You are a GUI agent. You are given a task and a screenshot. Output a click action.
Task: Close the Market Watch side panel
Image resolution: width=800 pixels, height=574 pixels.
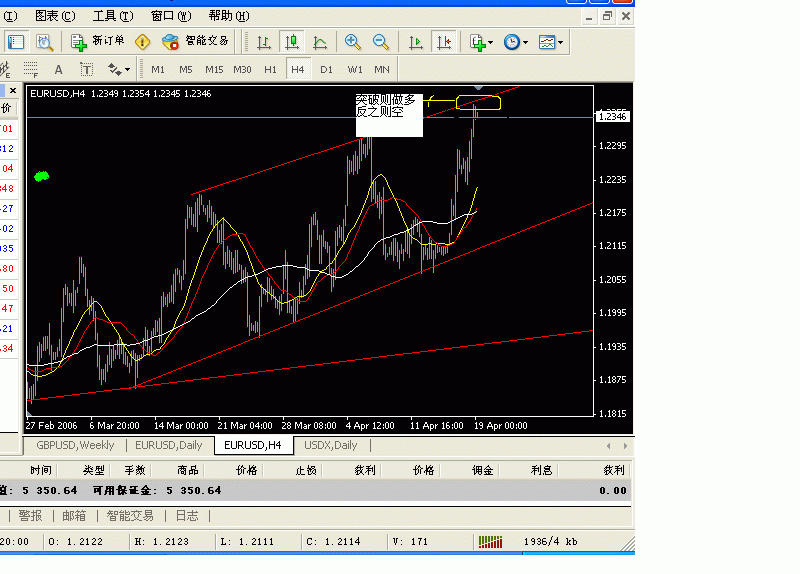13,91
